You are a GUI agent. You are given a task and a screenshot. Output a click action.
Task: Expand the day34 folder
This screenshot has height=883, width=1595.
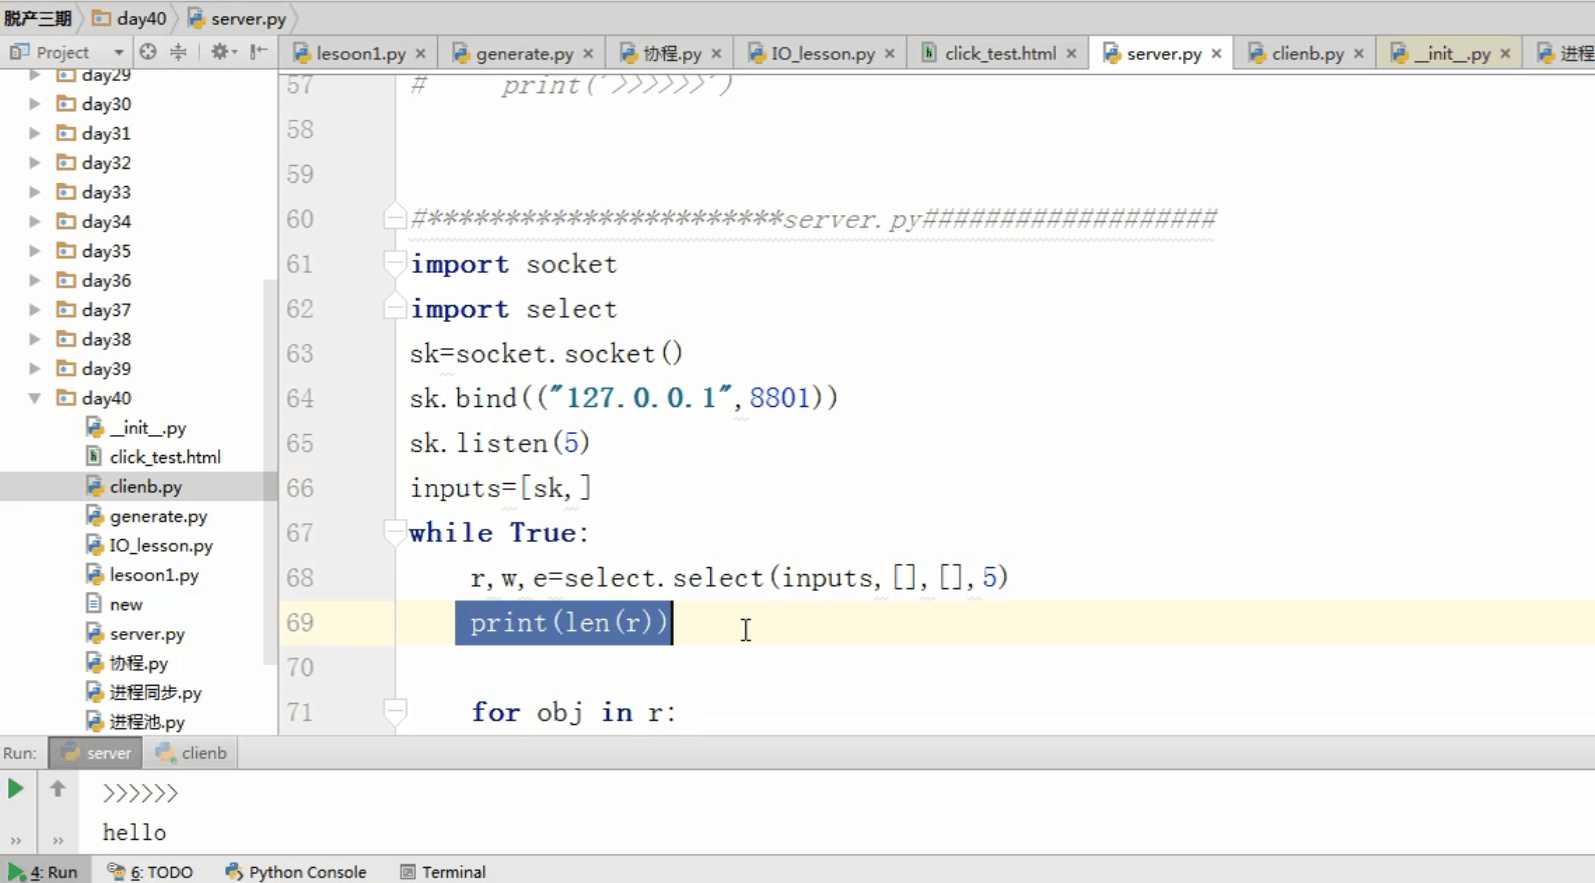(x=35, y=222)
